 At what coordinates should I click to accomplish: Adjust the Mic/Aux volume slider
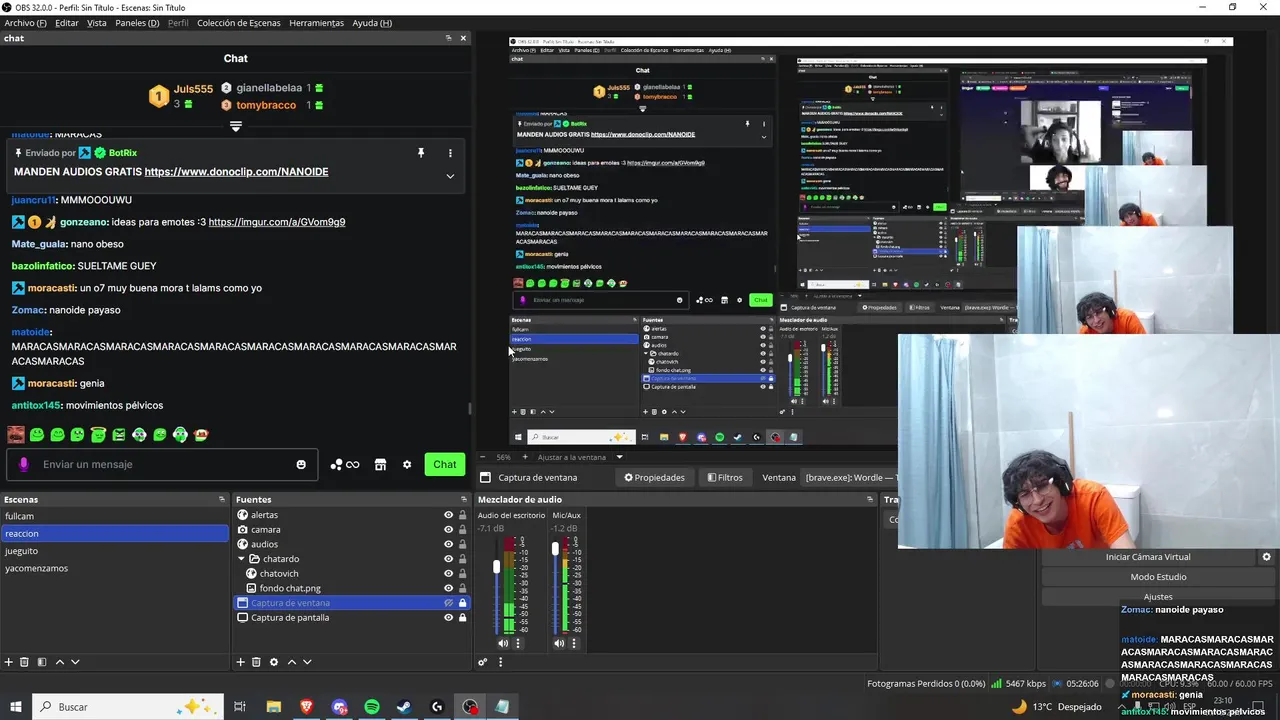pos(555,548)
